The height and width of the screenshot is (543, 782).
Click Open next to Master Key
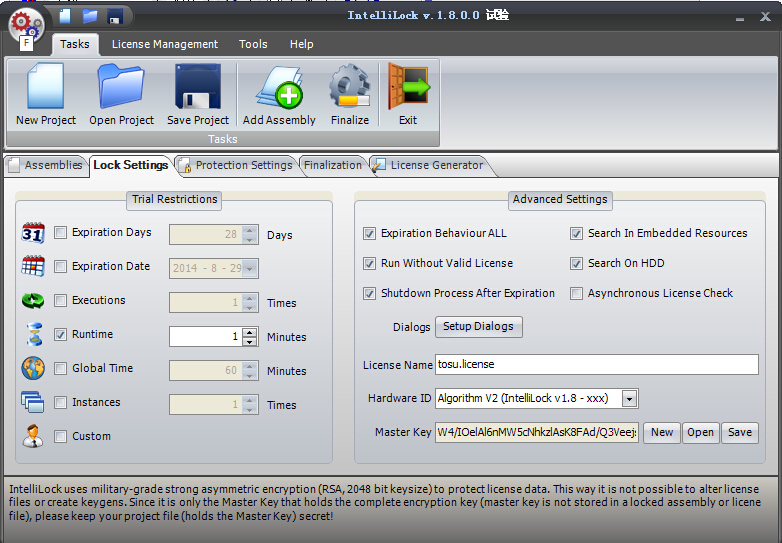[700, 432]
